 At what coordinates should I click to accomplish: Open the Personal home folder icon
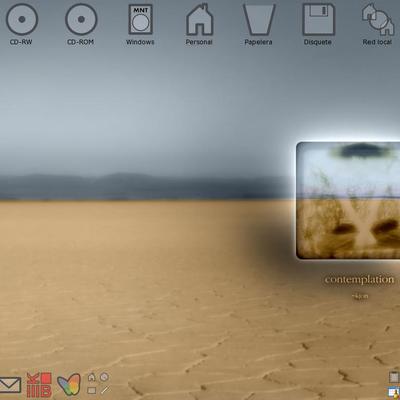199,19
